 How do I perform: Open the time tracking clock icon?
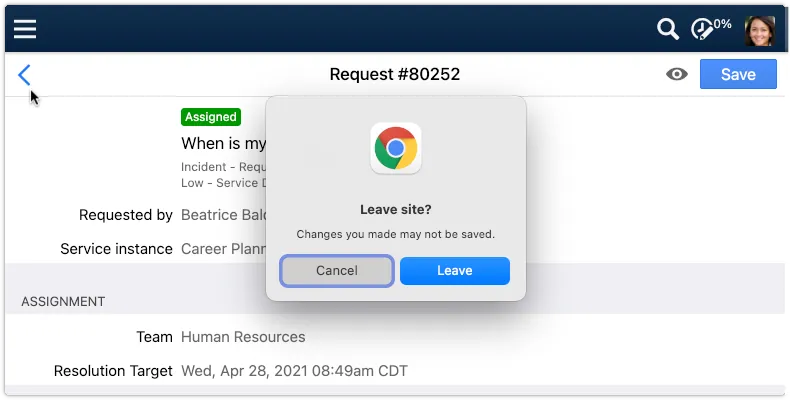point(702,29)
